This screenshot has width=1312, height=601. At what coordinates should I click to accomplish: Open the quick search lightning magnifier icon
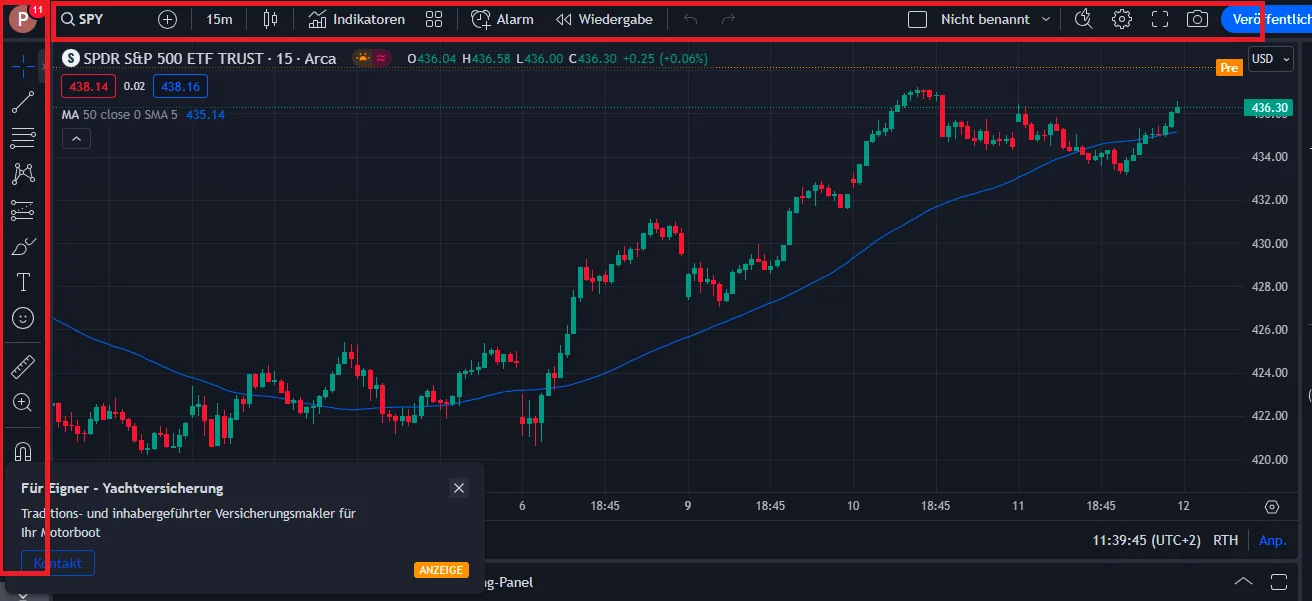click(x=1083, y=19)
